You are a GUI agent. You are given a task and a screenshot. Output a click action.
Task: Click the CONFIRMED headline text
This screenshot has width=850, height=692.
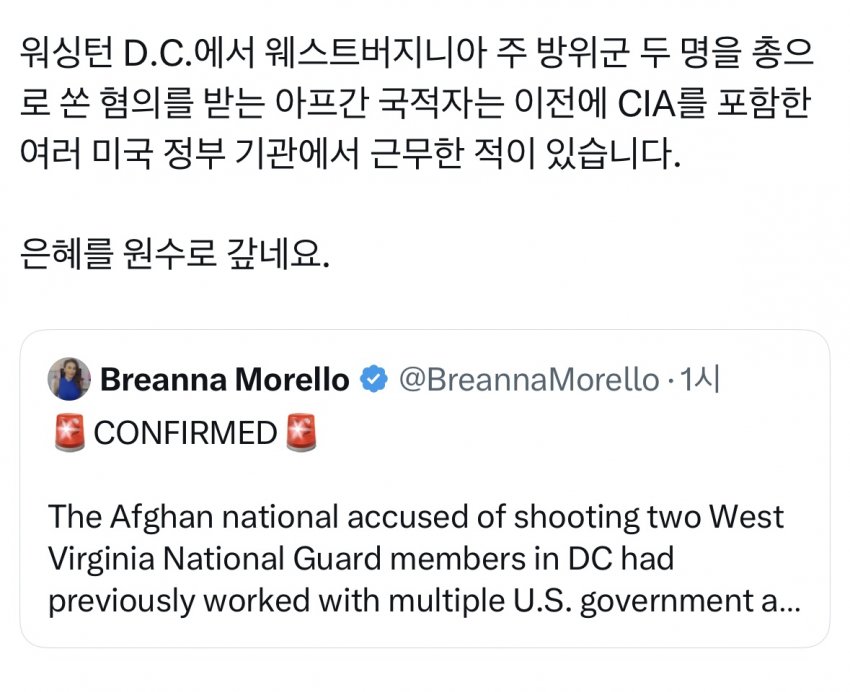[184, 432]
